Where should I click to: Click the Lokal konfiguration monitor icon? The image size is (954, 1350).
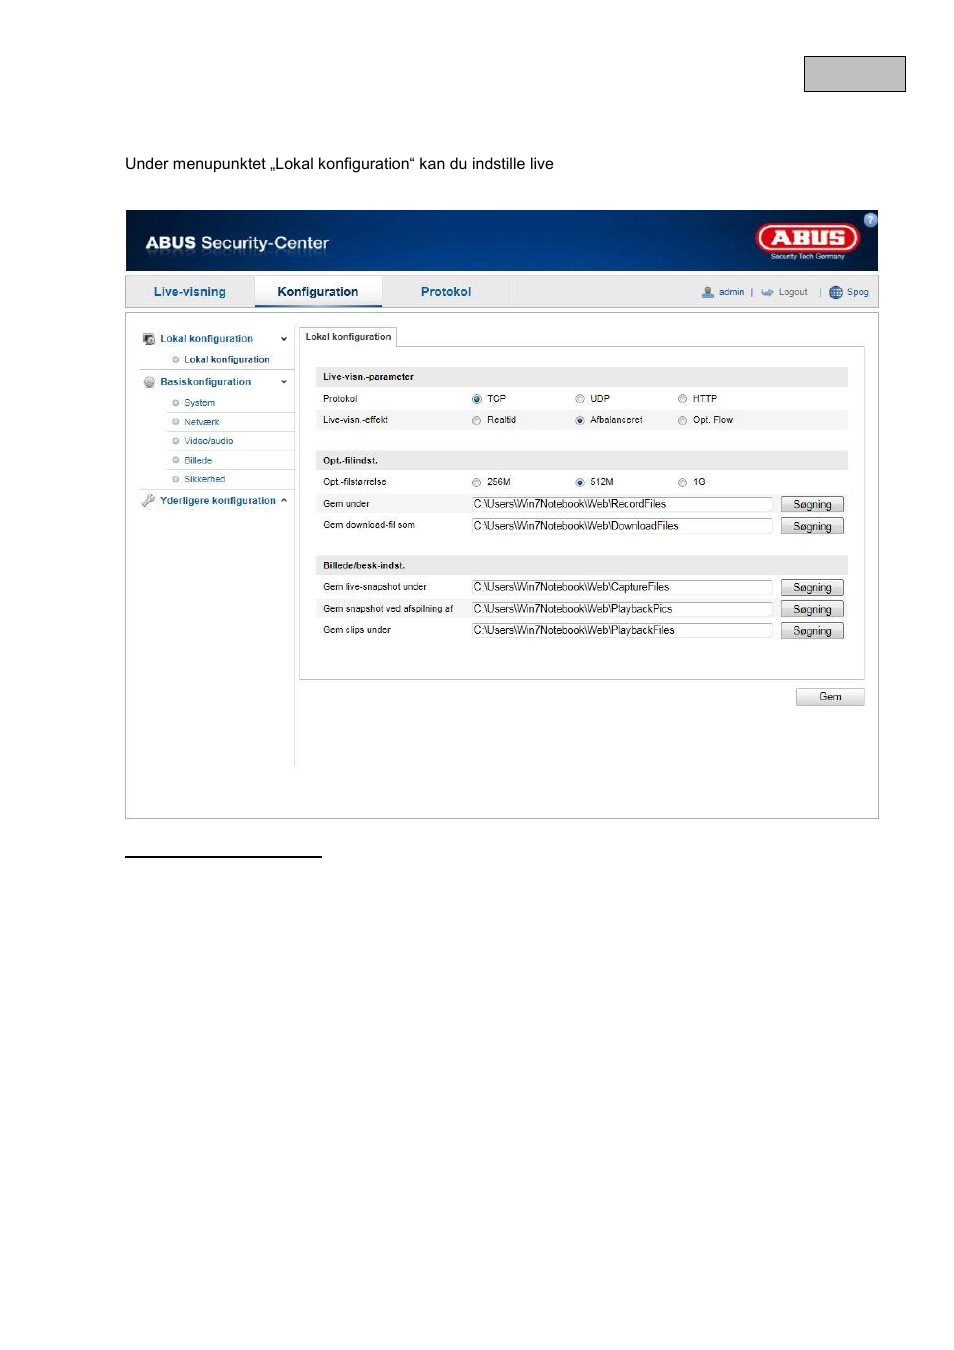click(x=149, y=339)
